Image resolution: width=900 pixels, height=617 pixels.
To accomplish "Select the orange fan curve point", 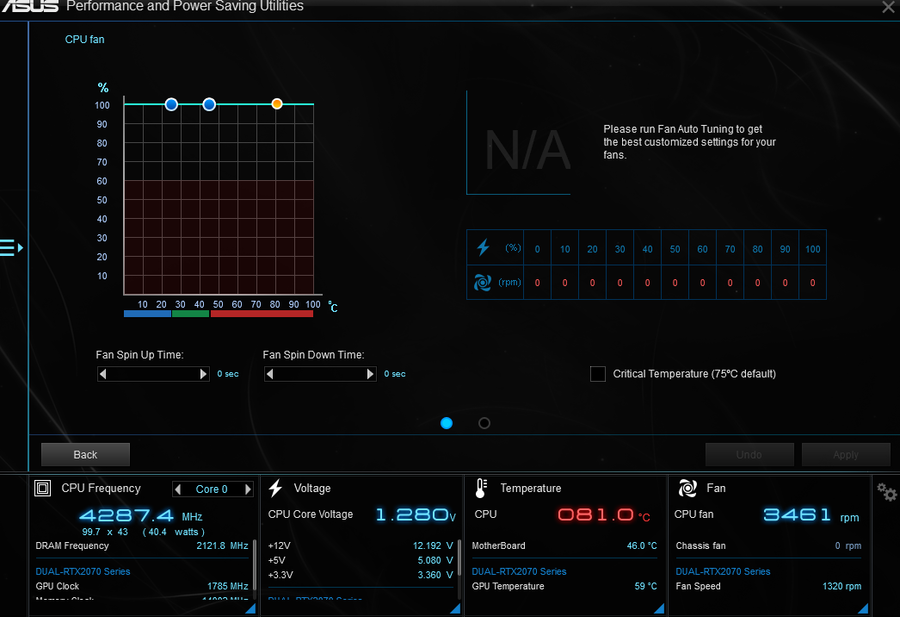I will pos(277,104).
